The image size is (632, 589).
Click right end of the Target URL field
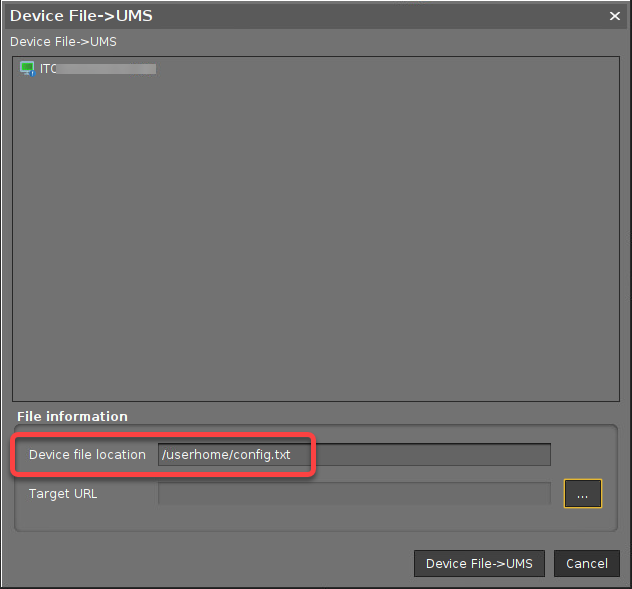point(520,494)
